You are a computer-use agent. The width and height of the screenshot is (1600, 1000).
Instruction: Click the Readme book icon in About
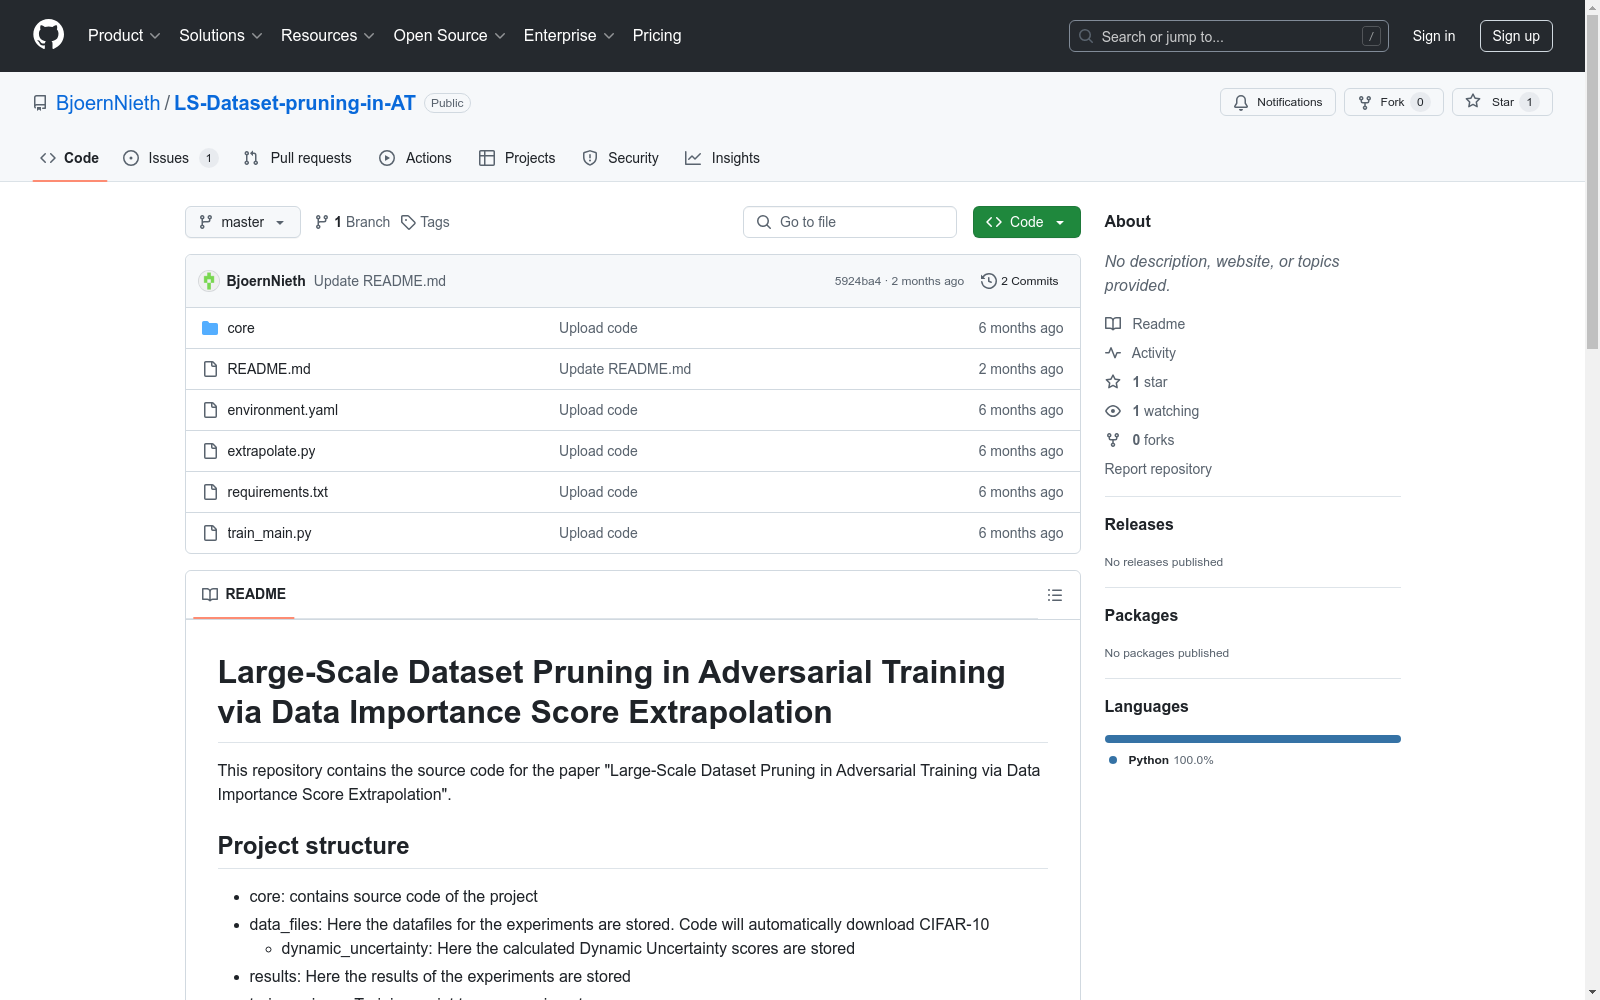[x=1113, y=324]
